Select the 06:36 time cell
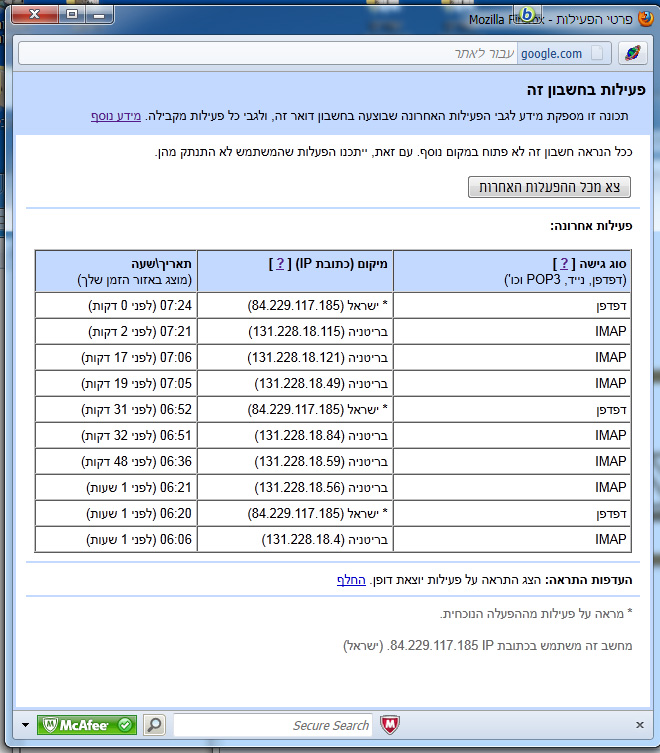 [116, 461]
